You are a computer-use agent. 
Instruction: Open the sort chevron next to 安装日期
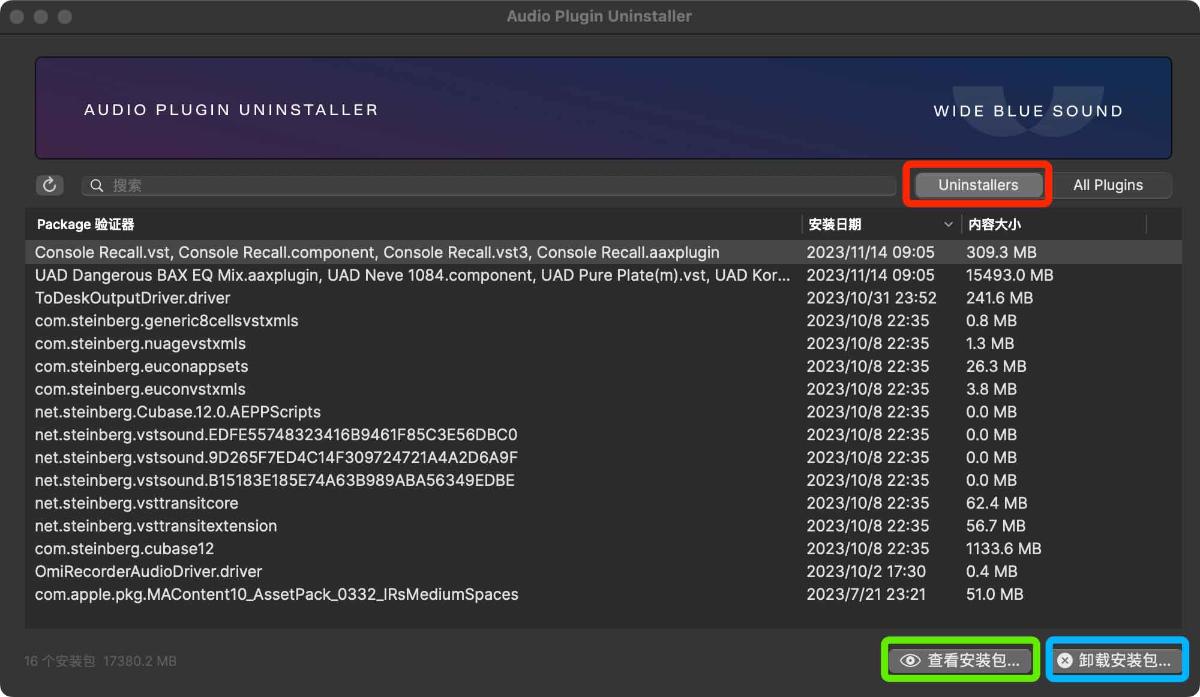click(948, 224)
